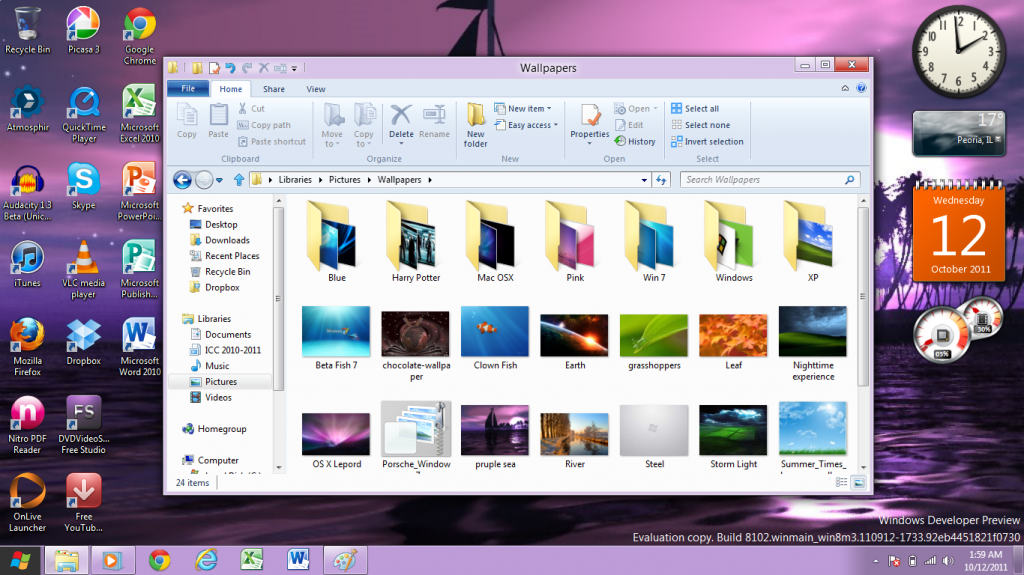Click the file list vertical scrollbar
Screen dimensions: 1024x575
tap(863, 297)
